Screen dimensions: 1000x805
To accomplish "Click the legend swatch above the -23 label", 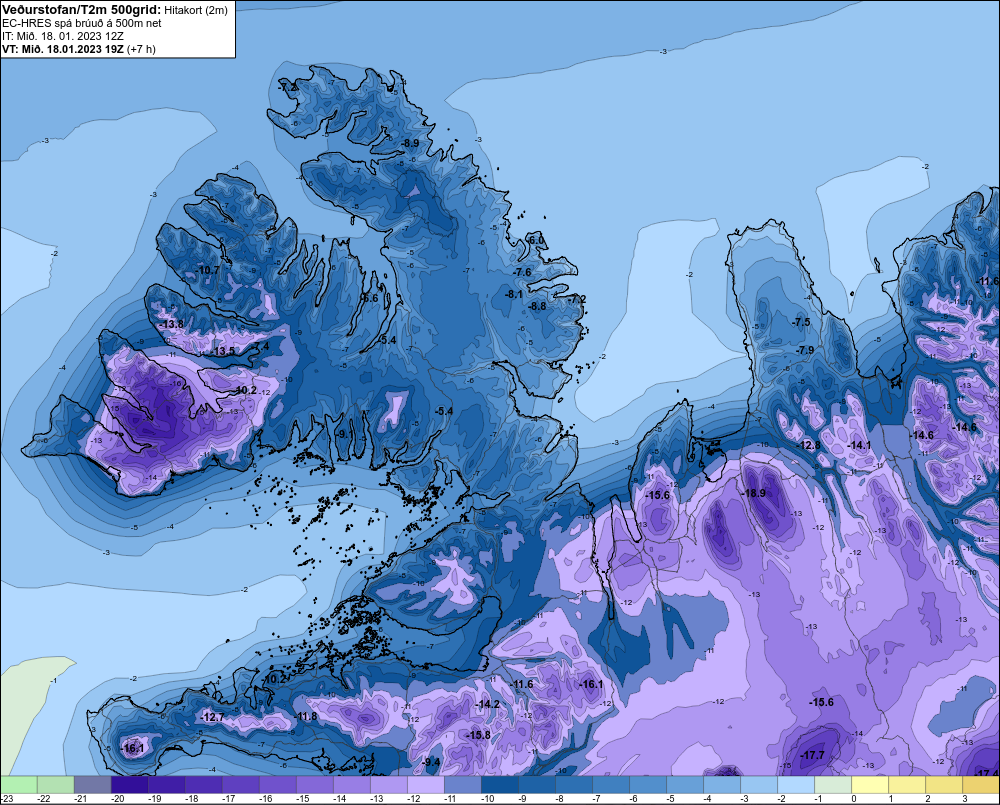I will tap(18, 784).
